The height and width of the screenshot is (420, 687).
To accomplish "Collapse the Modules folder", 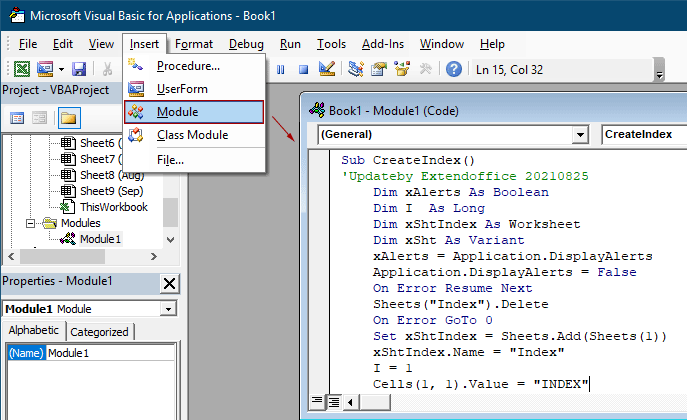I will coord(30,223).
